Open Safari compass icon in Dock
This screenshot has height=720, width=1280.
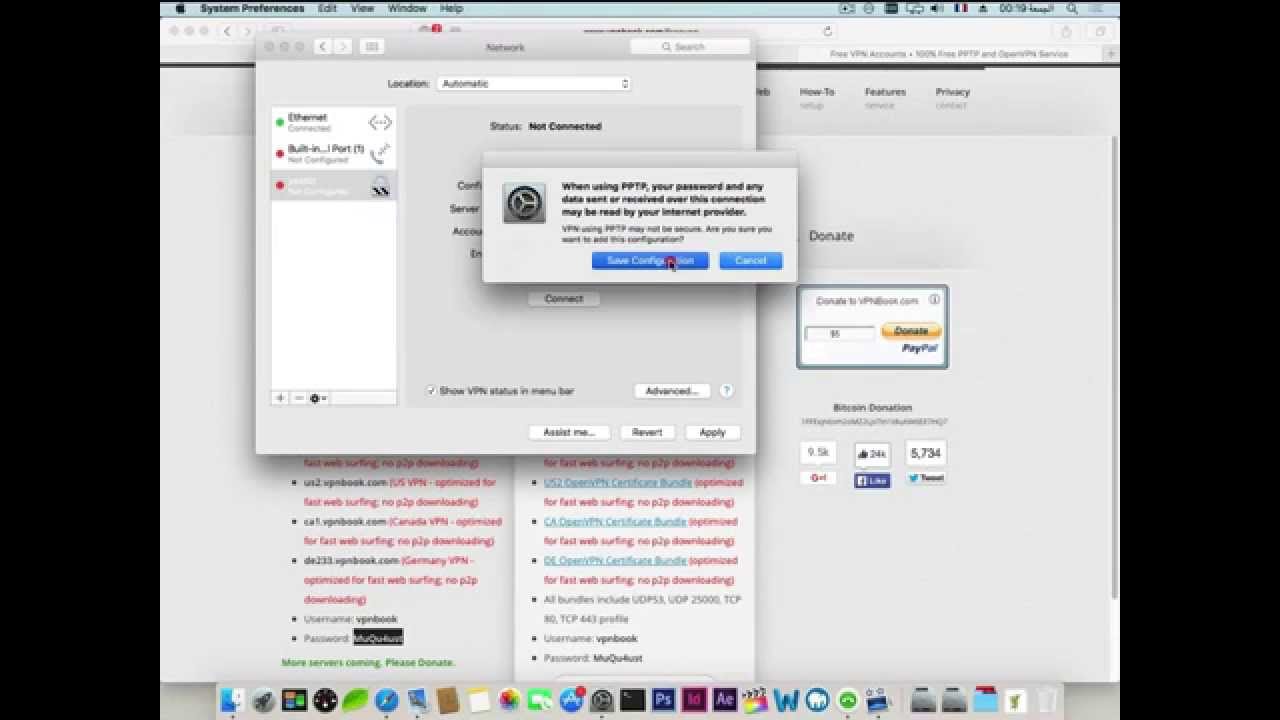point(386,700)
